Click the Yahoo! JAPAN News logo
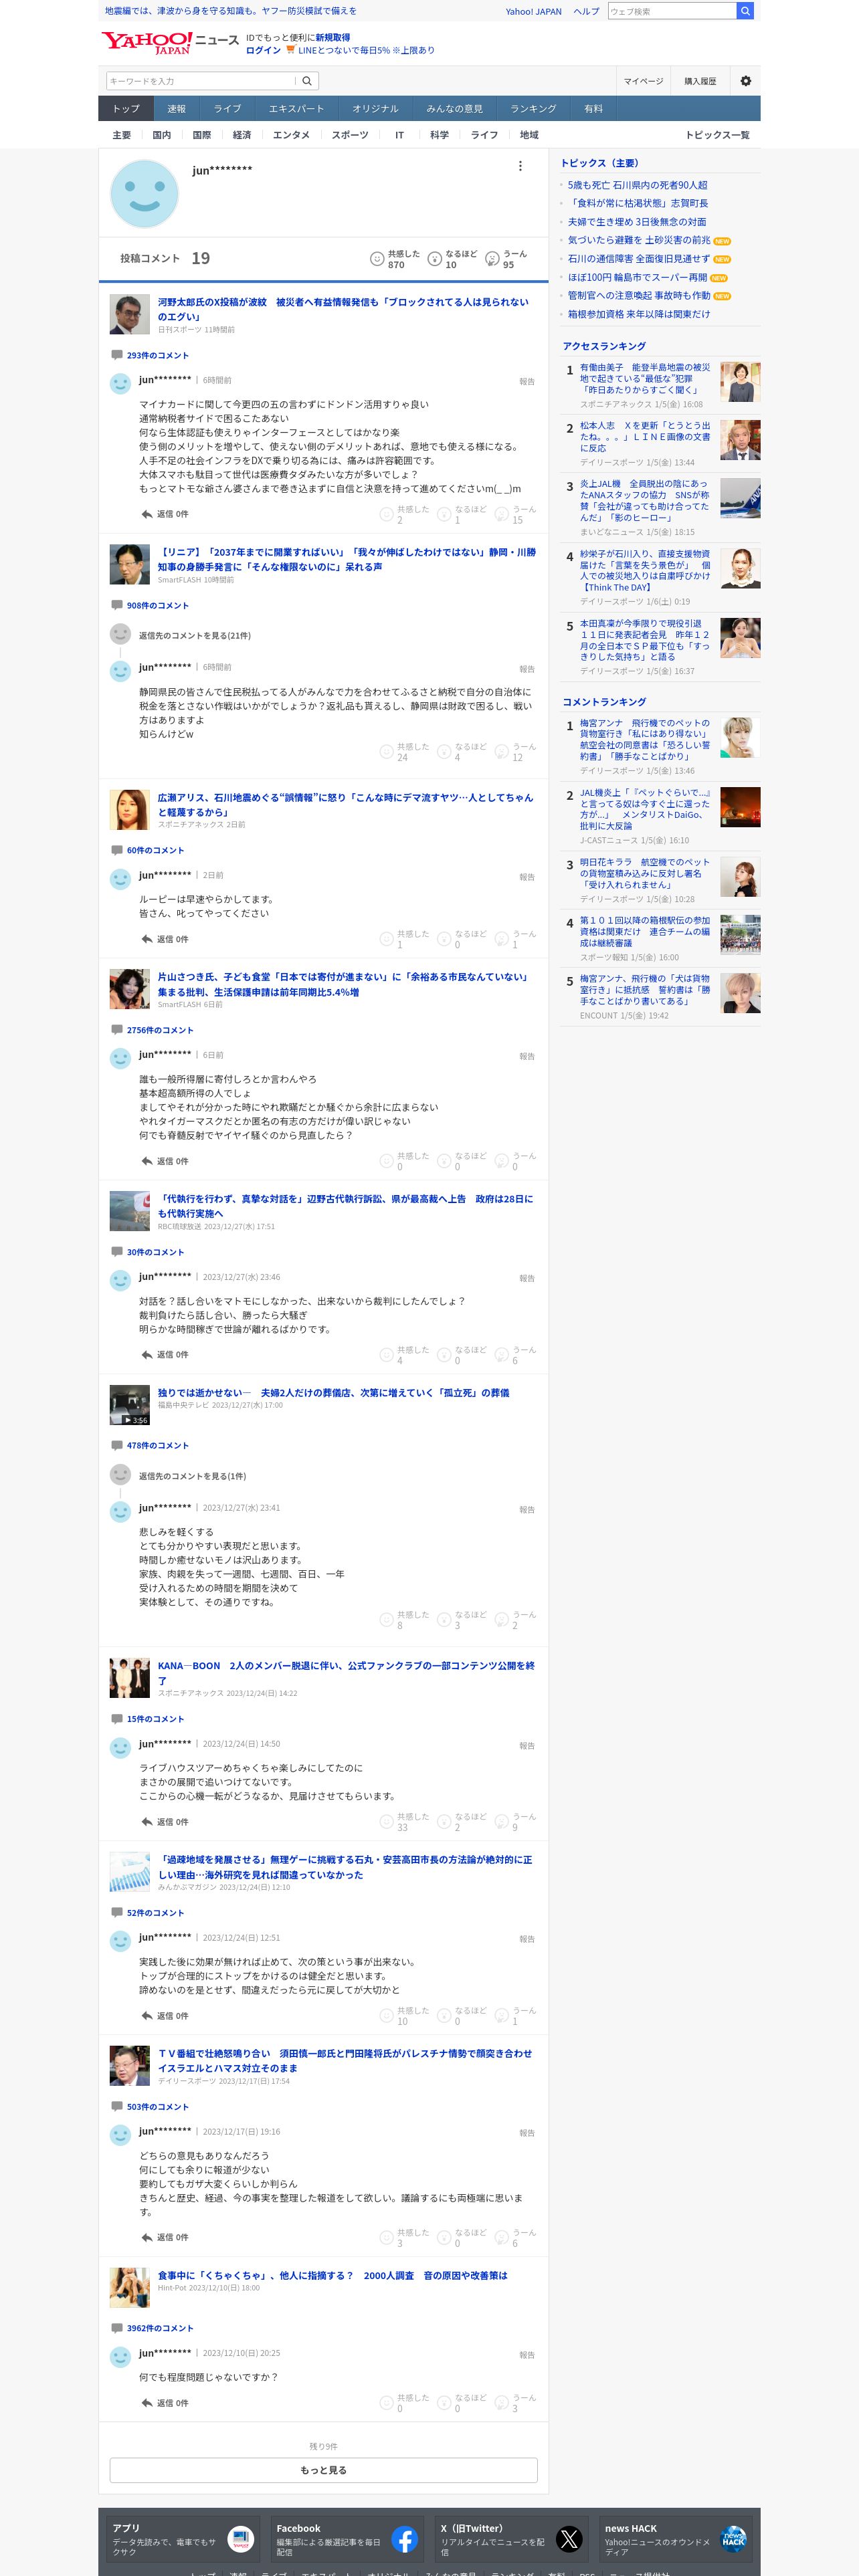 click(x=169, y=42)
